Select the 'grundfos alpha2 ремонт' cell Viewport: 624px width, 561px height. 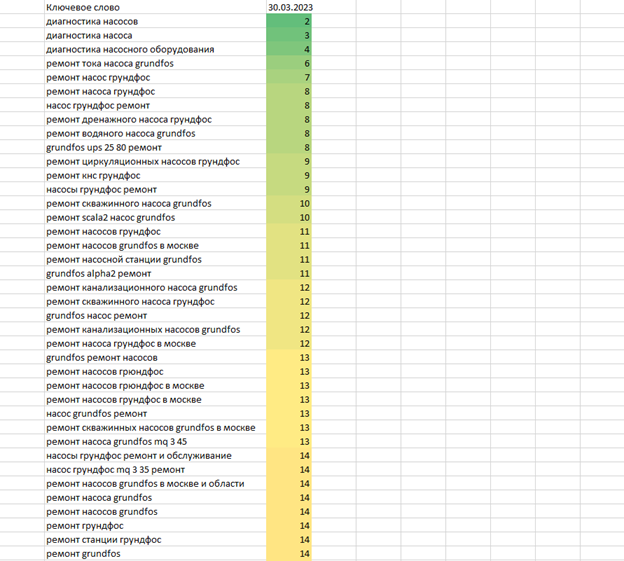[155, 273]
